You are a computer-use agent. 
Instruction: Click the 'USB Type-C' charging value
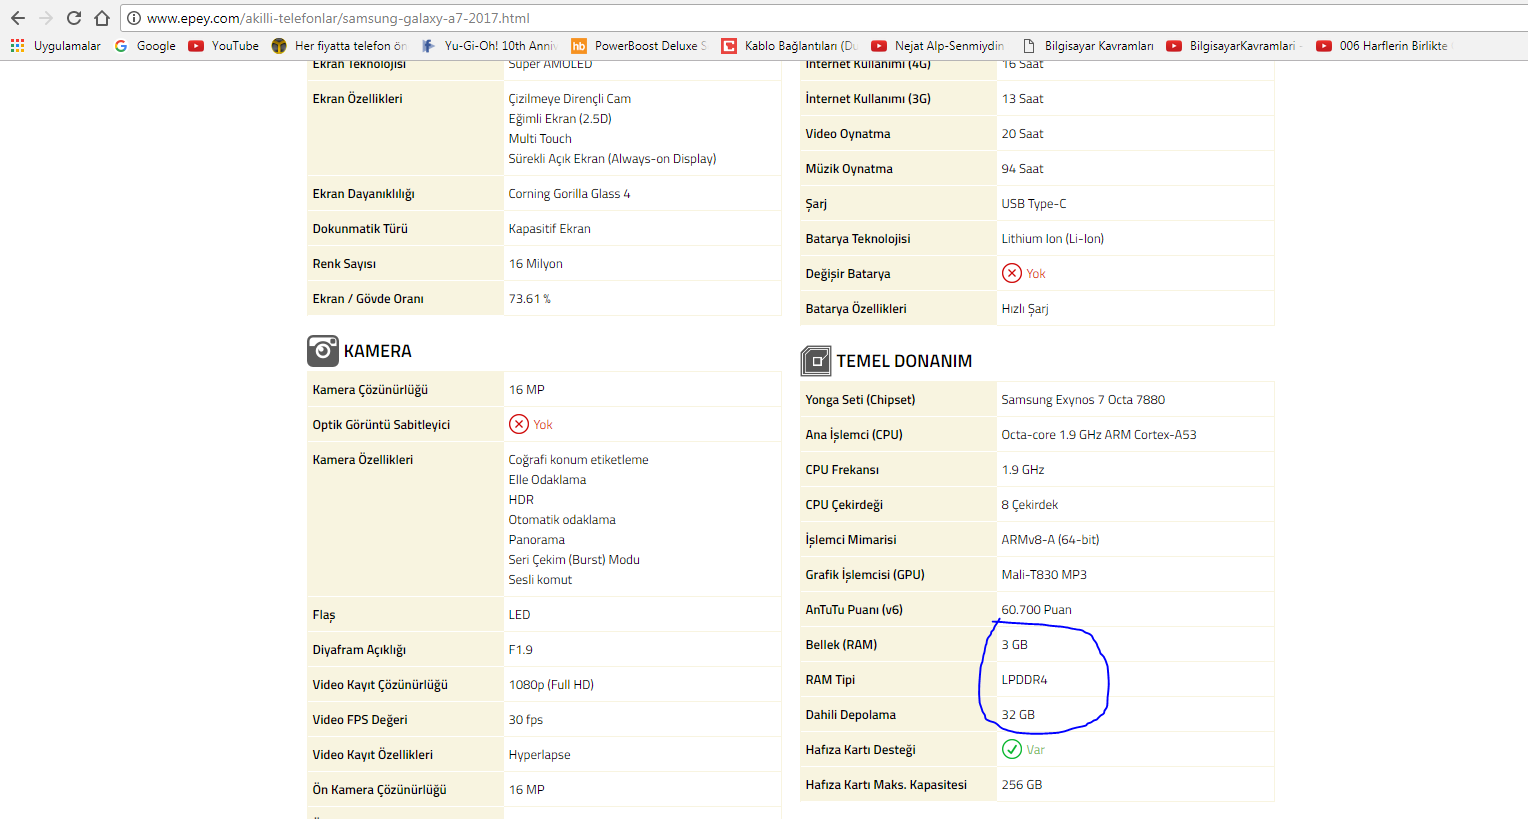pos(1034,204)
